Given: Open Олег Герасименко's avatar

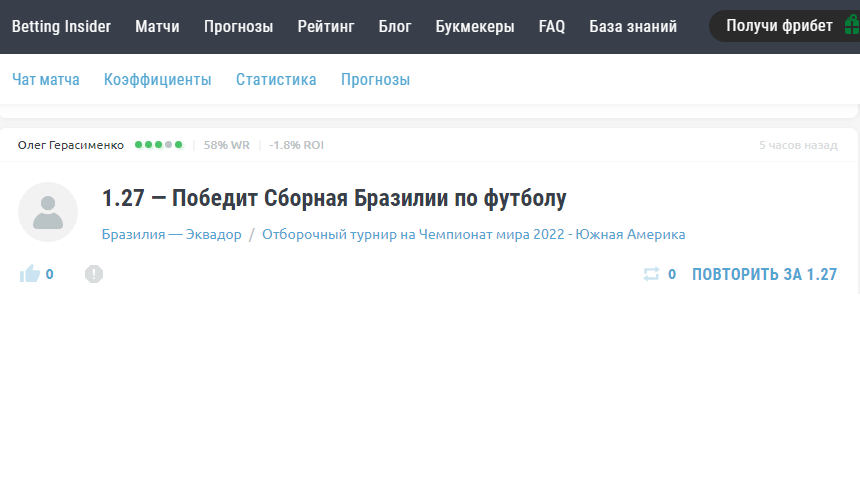Looking at the screenshot, I should [48, 212].
